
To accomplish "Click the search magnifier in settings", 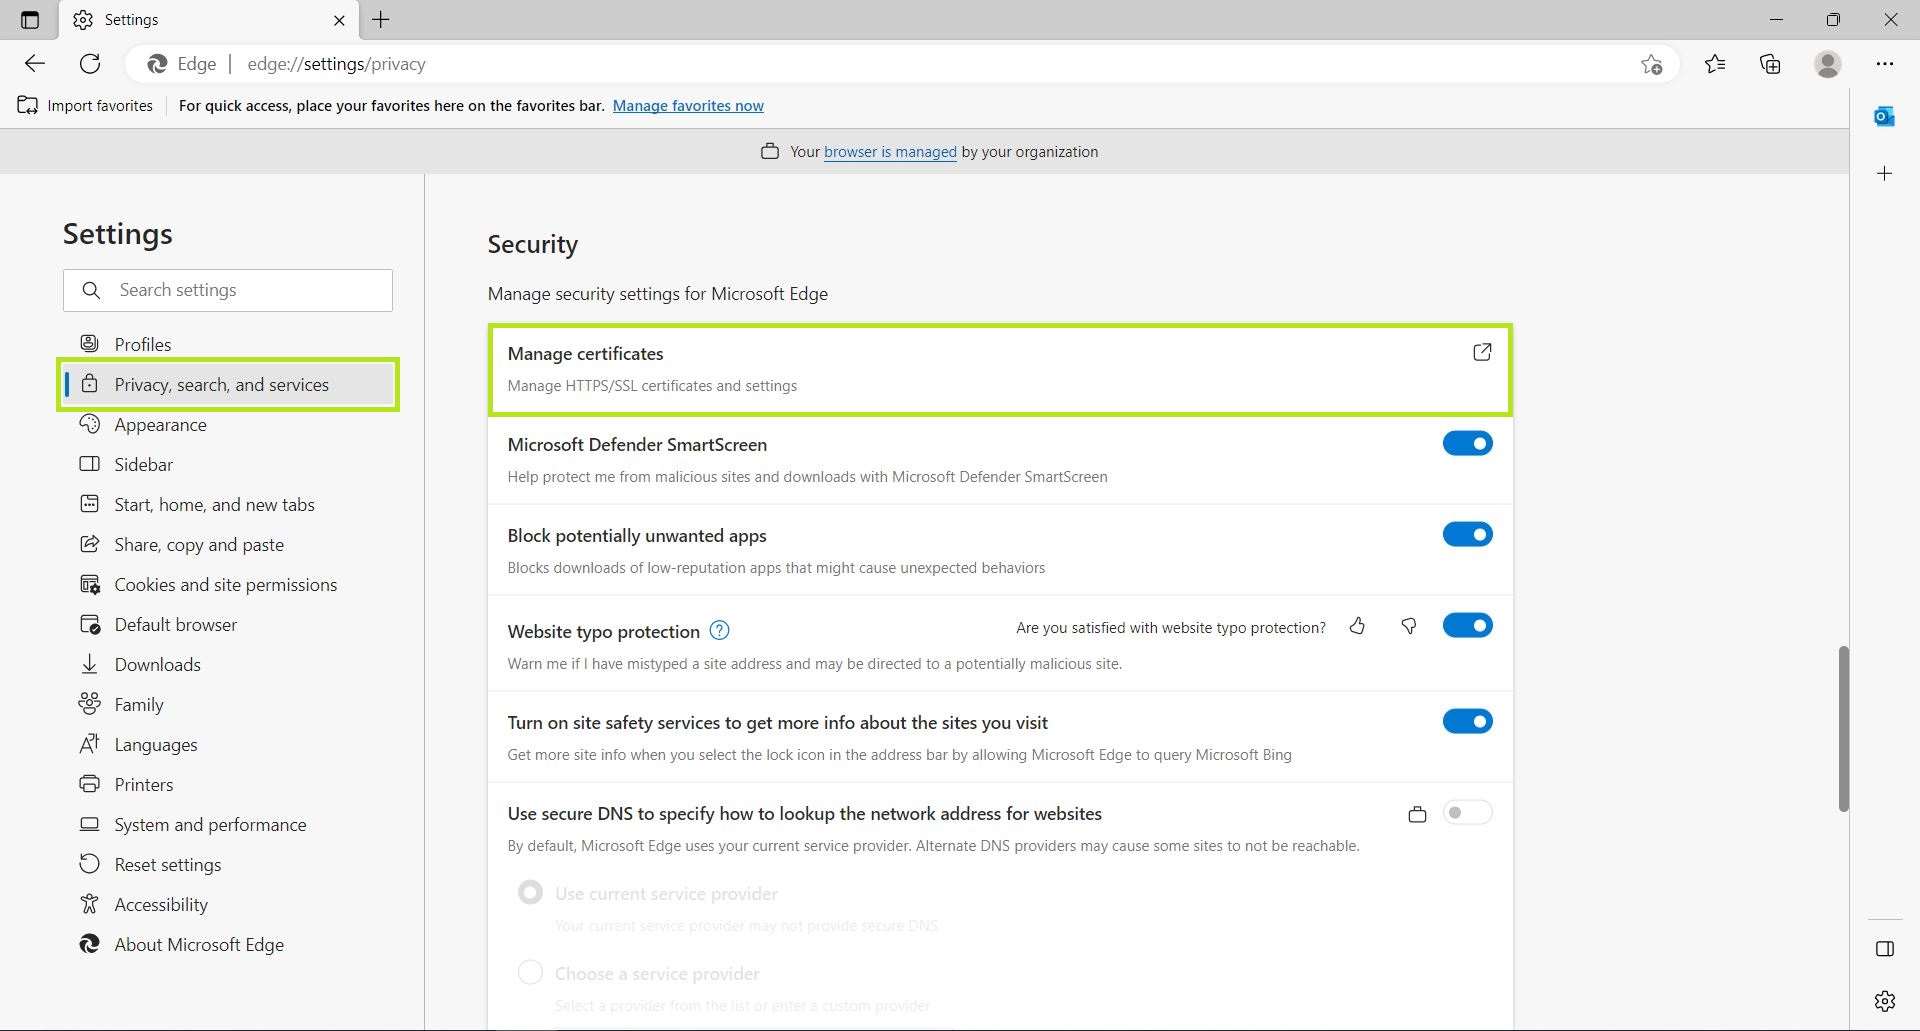I will [91, 290].
